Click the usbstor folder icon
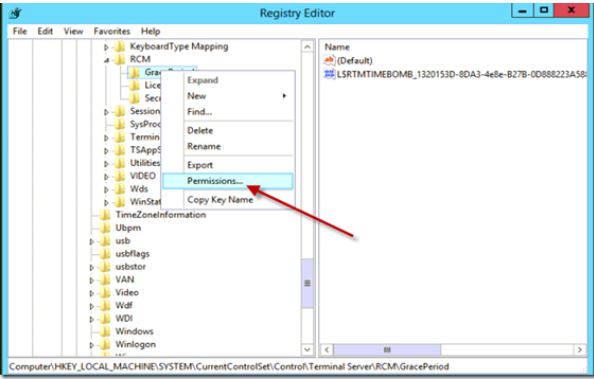Screen dimensions: 594x379 [x=105, y=266]
